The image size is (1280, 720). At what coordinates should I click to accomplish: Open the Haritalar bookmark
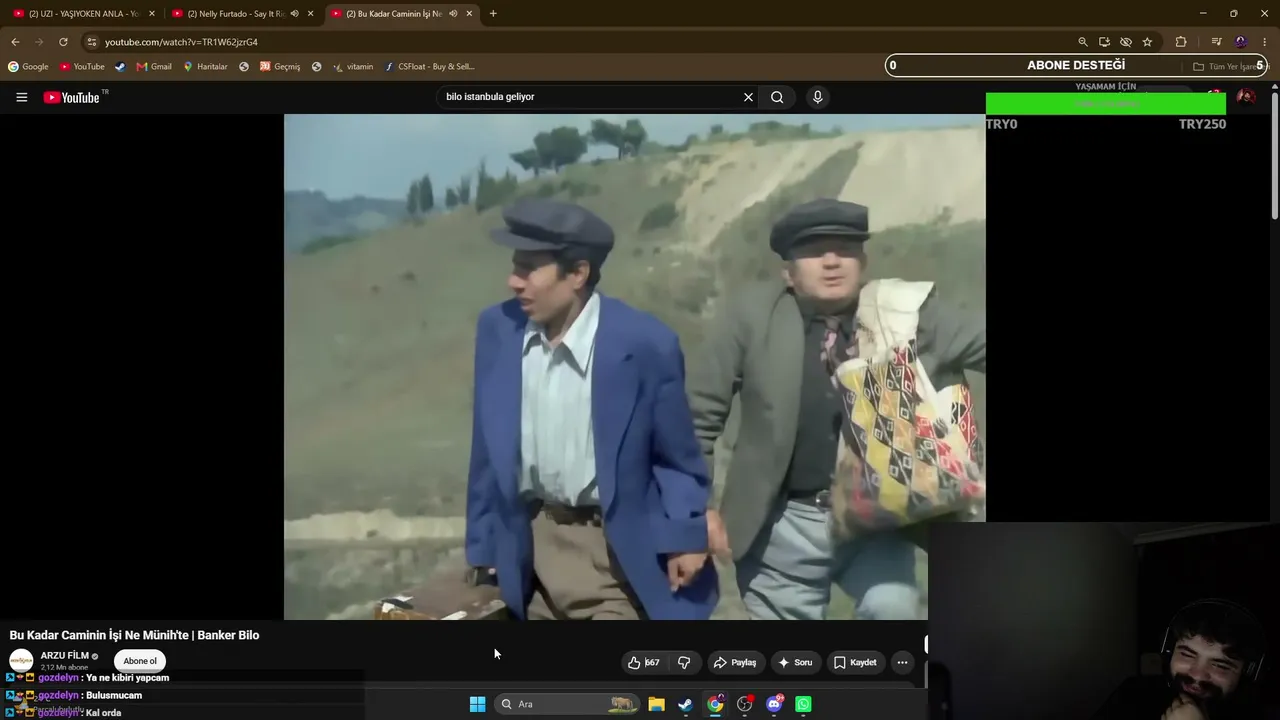(205, 67)
